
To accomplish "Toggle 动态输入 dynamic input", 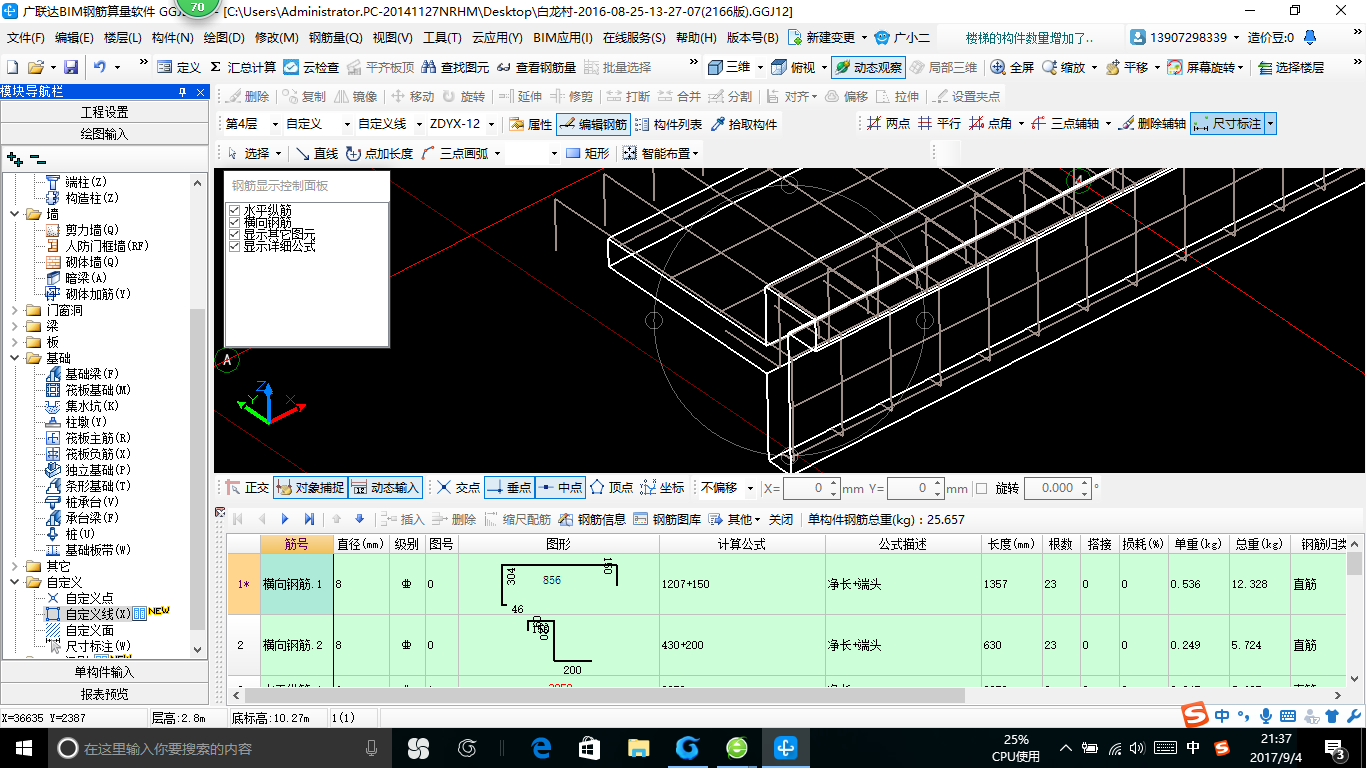I will [x=384, y=488].
